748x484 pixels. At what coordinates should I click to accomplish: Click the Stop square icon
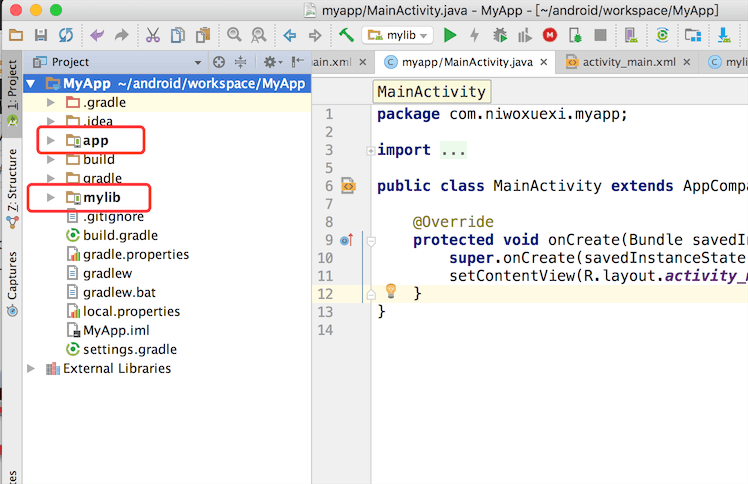[x=600, y=35]
